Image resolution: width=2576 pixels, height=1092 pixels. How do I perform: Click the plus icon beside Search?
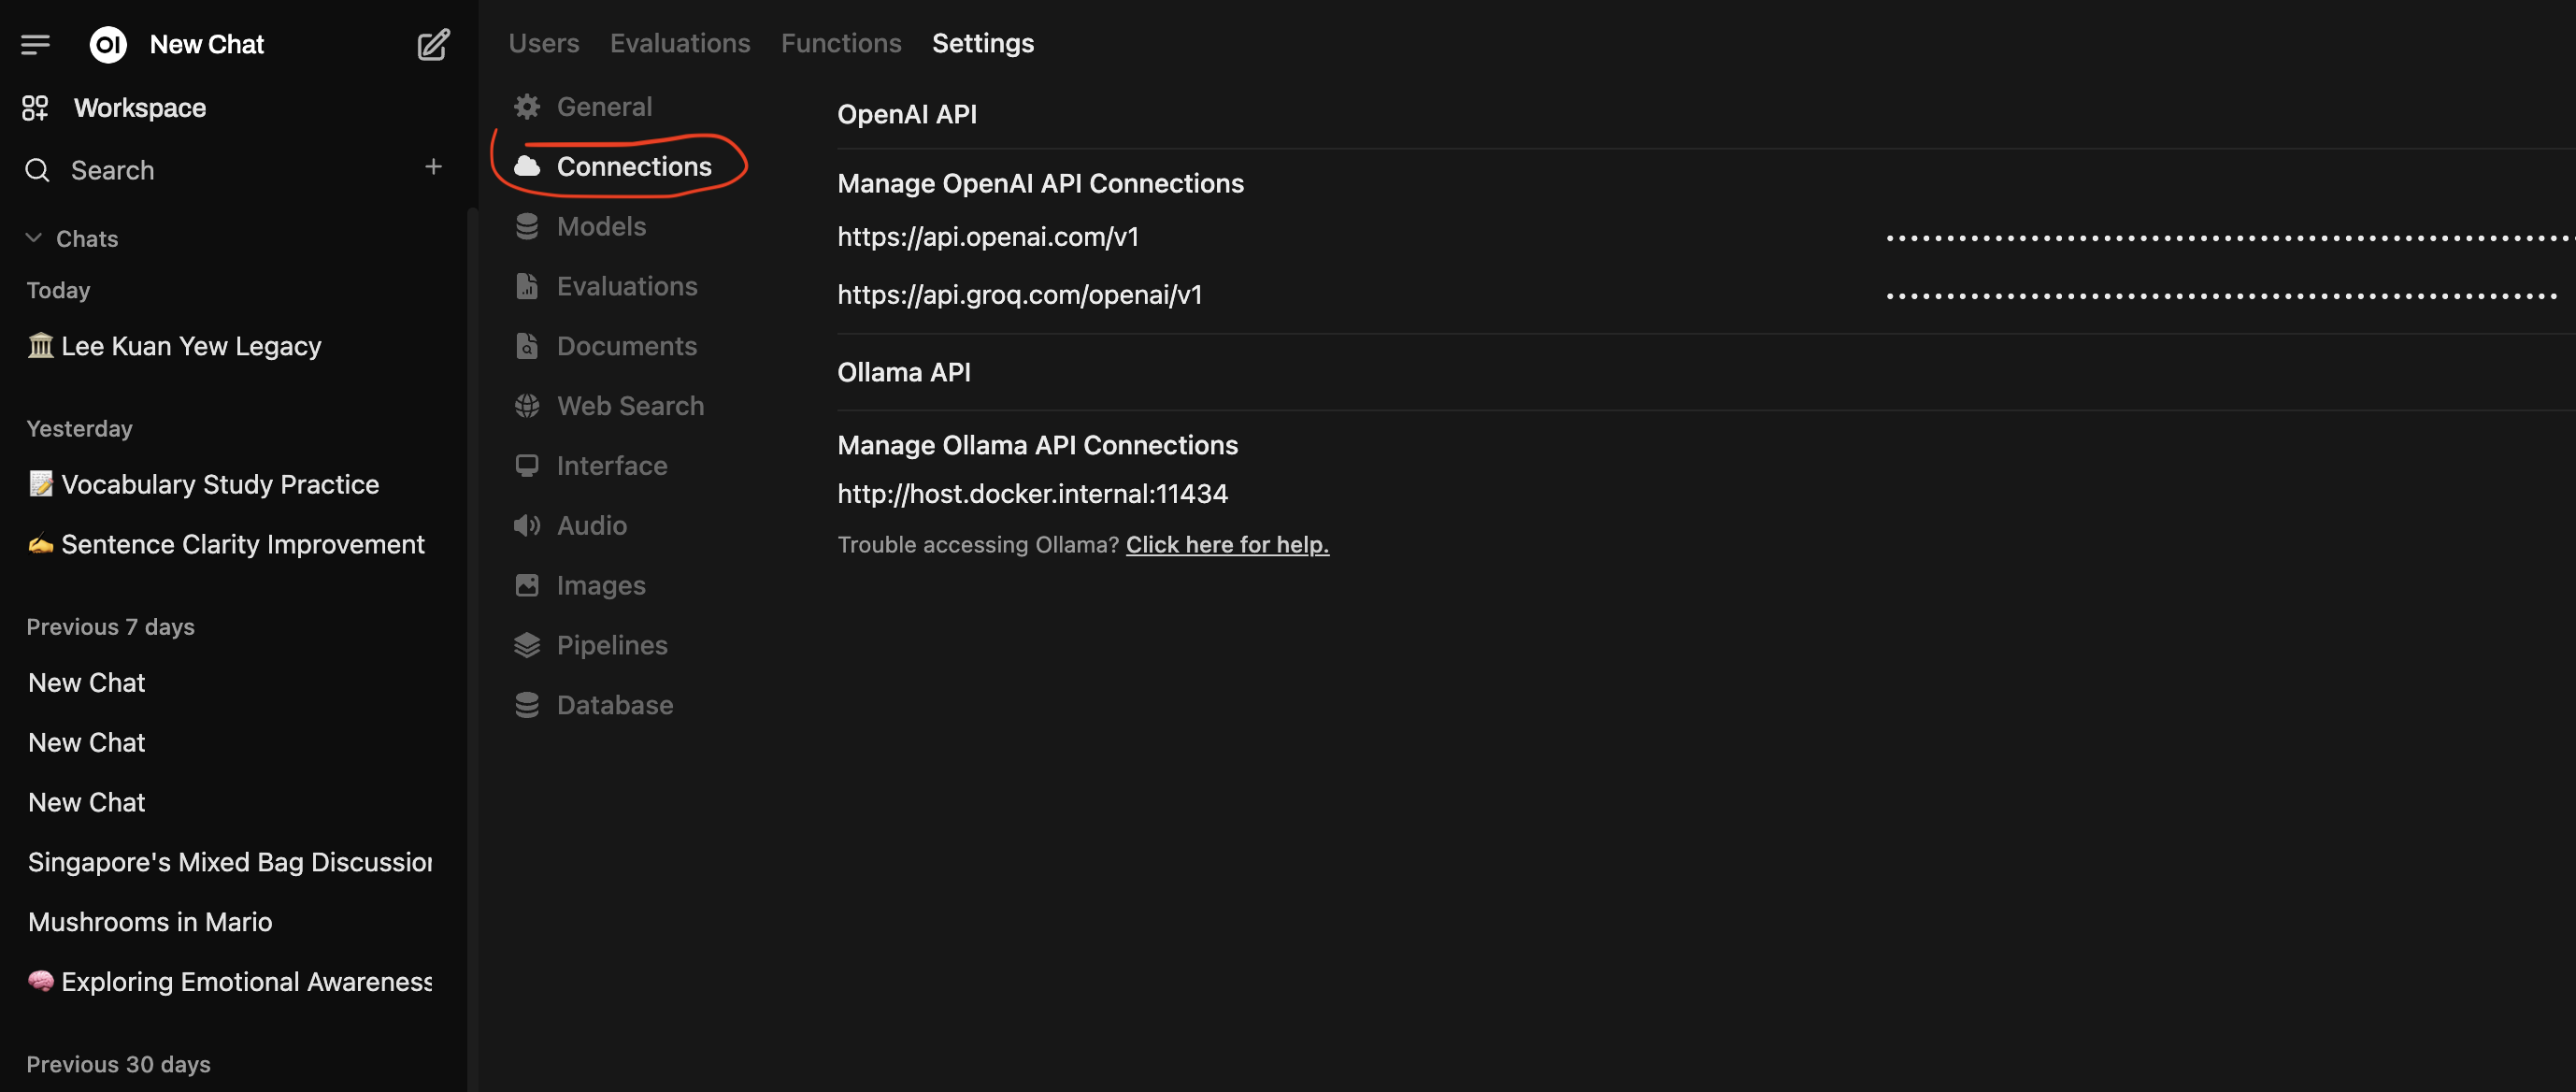point(433,167)
